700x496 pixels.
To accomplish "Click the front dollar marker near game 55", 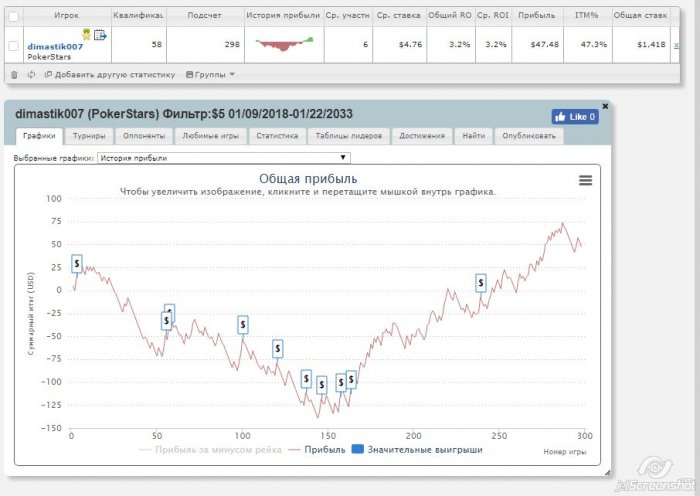I will point(166,321).
